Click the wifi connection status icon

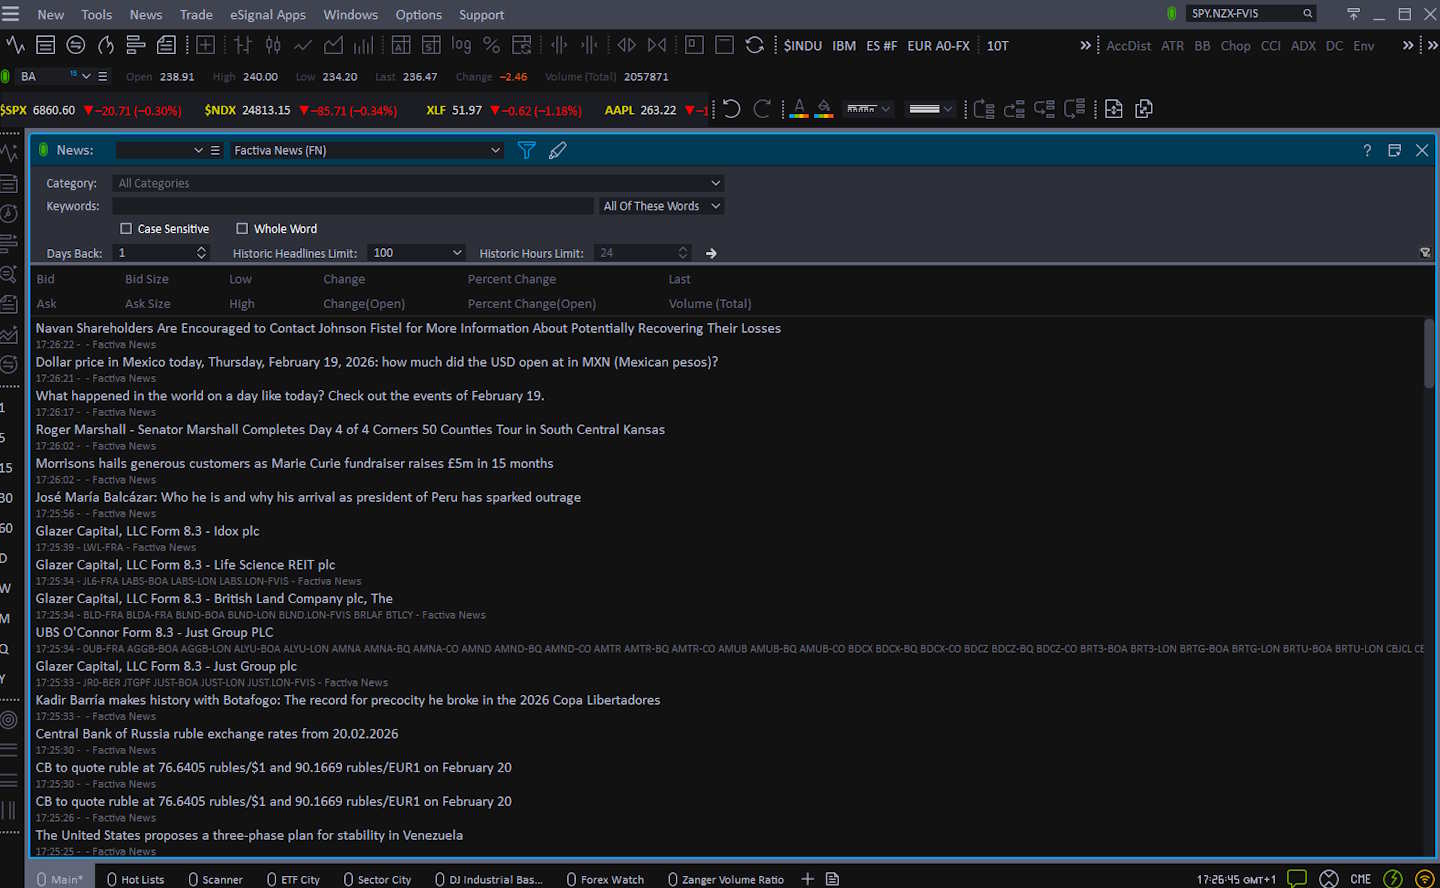[x=1424, y=879]
